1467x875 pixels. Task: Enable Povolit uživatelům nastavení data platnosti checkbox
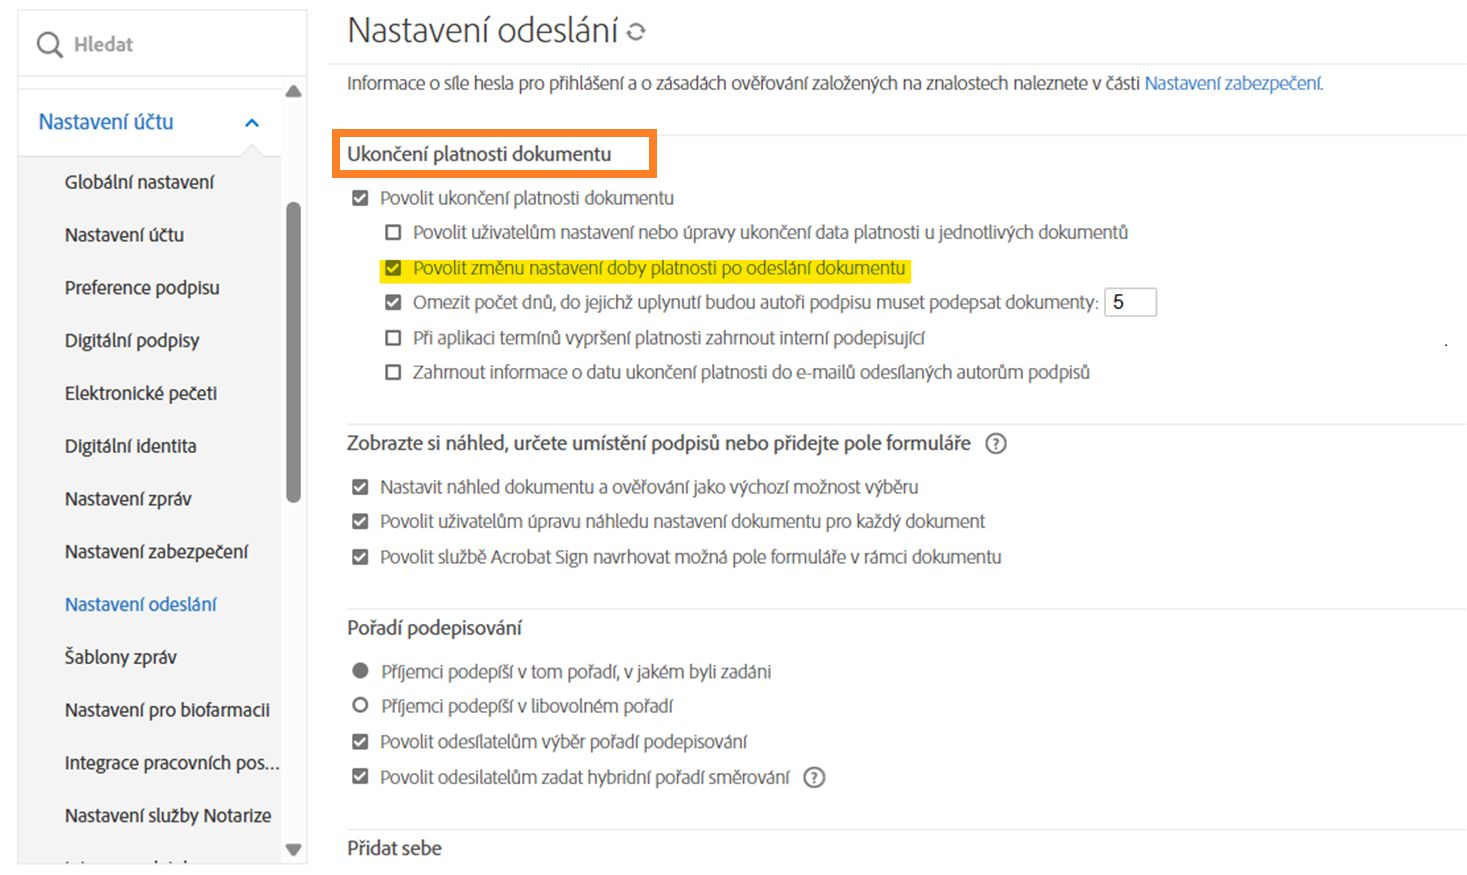(x=393, y=233)
